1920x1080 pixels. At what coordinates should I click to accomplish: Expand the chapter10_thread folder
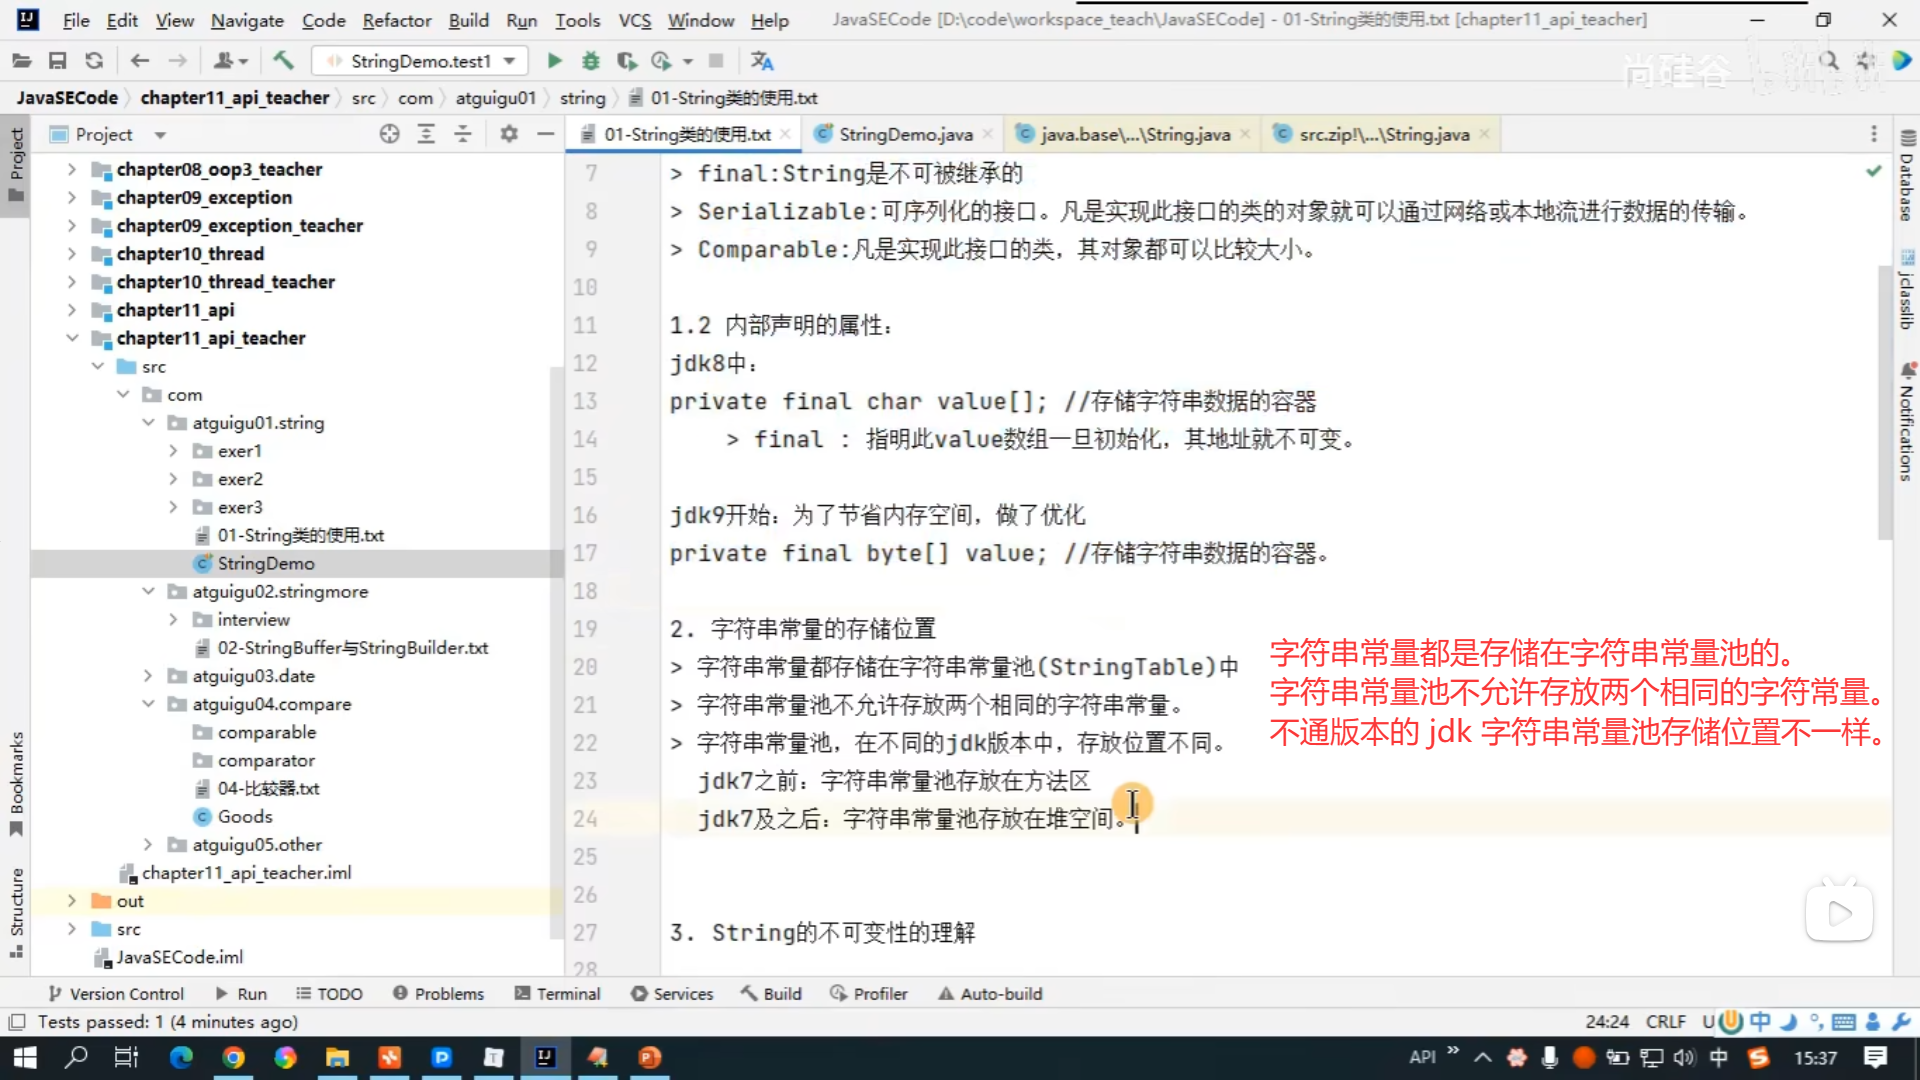click(x=71, y=254)
